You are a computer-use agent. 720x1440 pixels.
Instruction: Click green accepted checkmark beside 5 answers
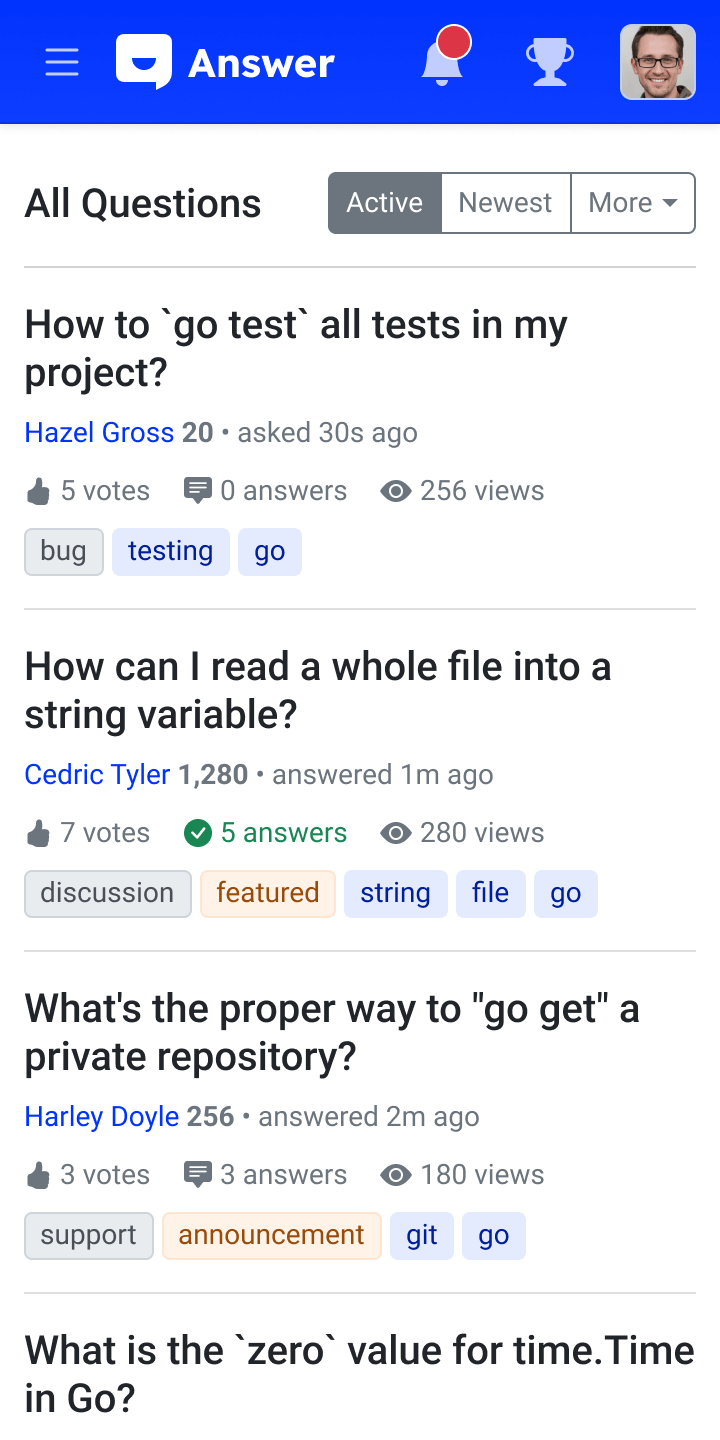pyautogui.click(x=198, y=833)
